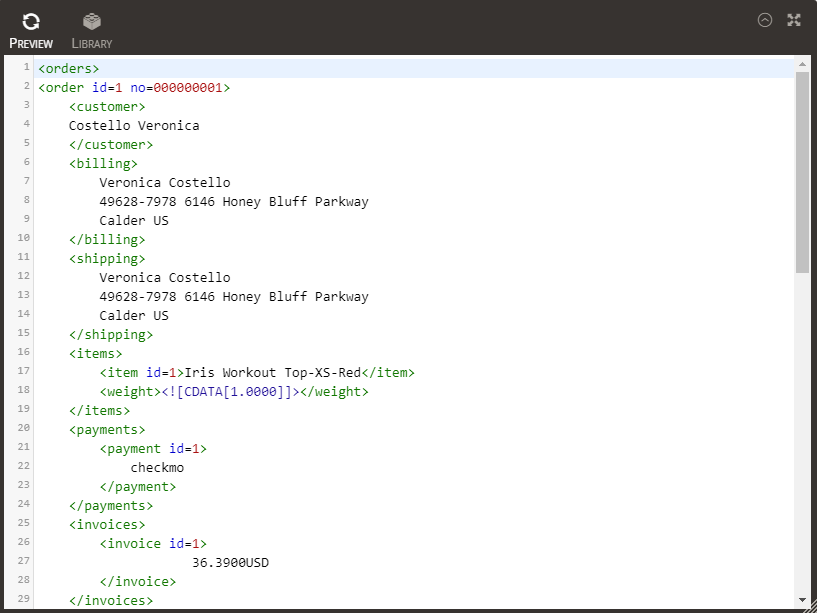Image resolution: width=817 pixels, height=613 pixels.
Task: Click Calder US on line 14
Action: pyautogui.click(x=134, y=315)
